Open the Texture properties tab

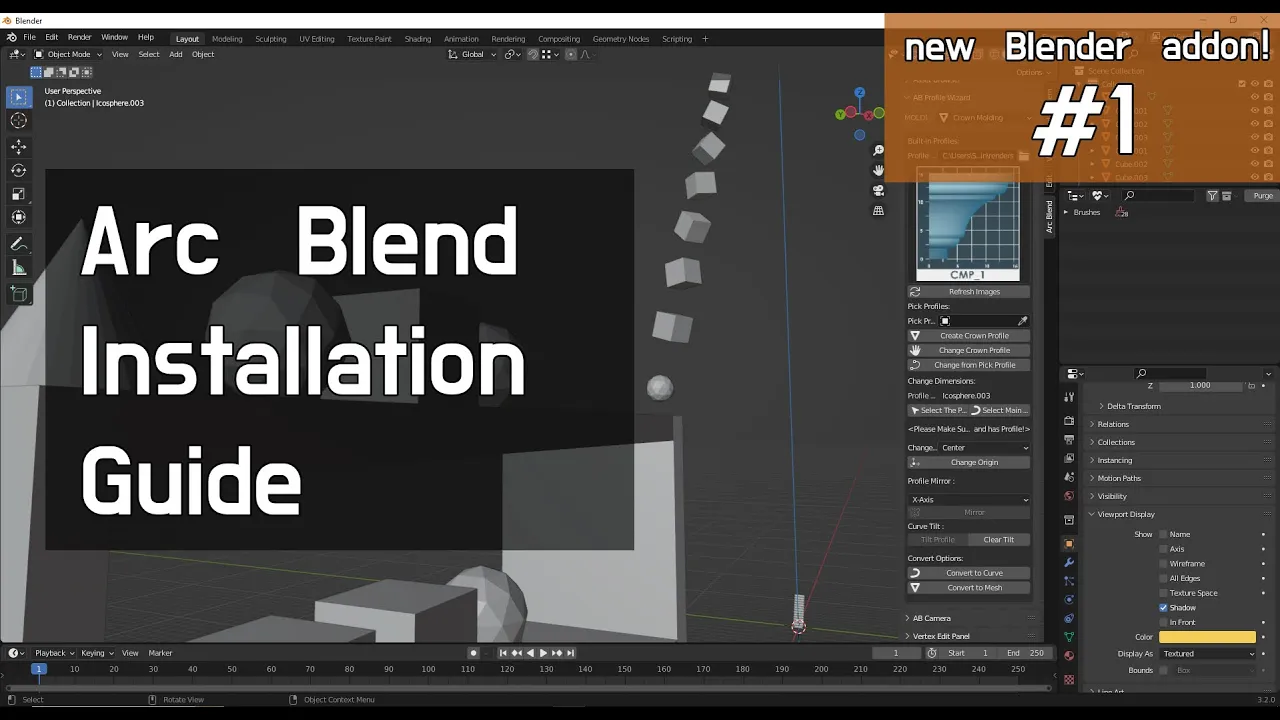[1069, 680]
